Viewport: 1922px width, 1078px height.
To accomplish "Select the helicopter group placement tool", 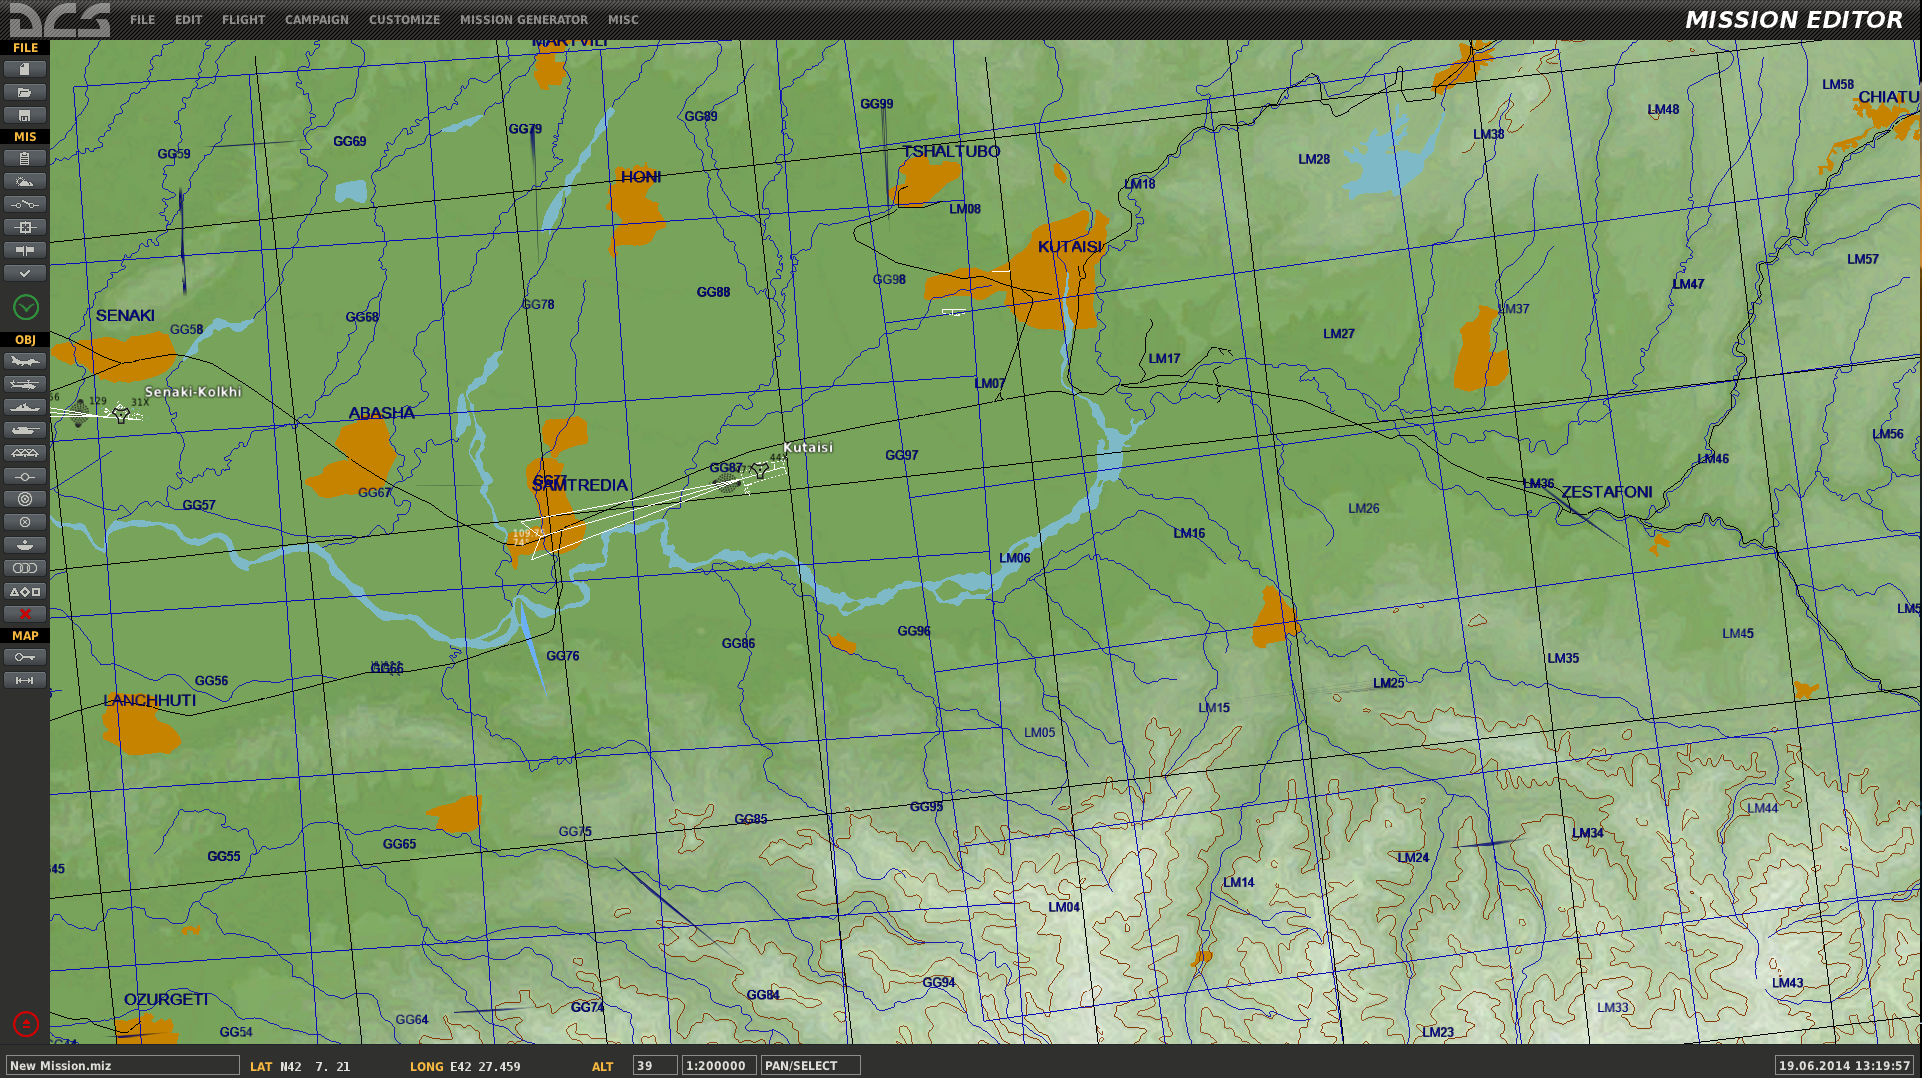I will 25,384.
